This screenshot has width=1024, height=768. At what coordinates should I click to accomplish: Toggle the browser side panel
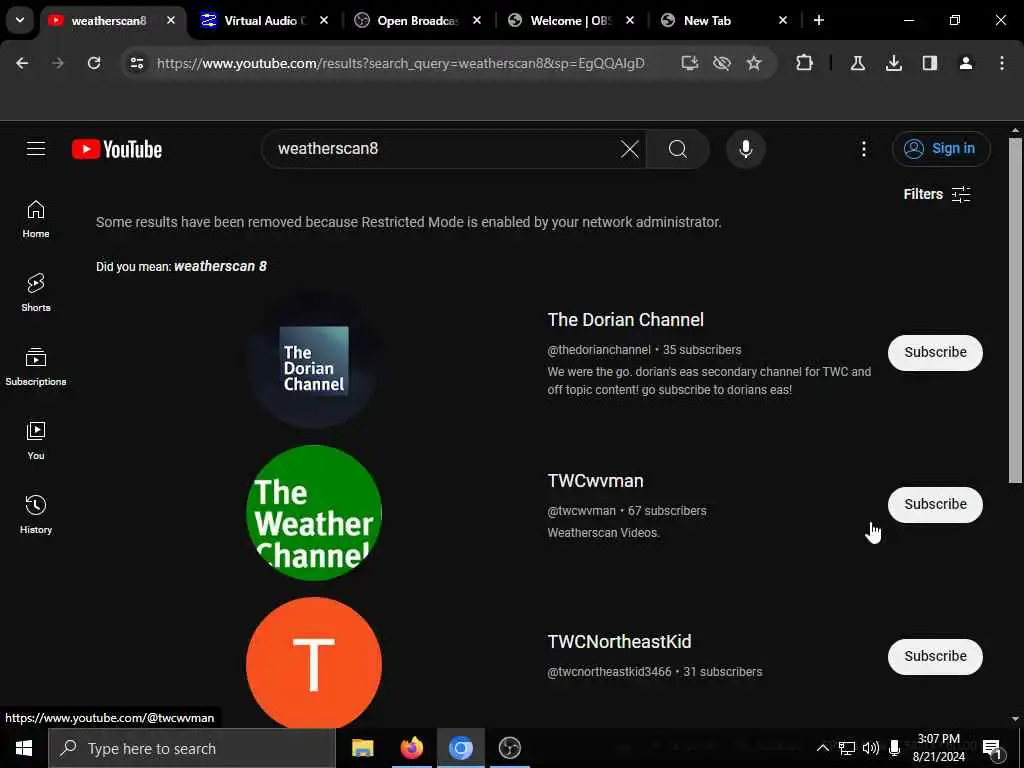[930, 63]
